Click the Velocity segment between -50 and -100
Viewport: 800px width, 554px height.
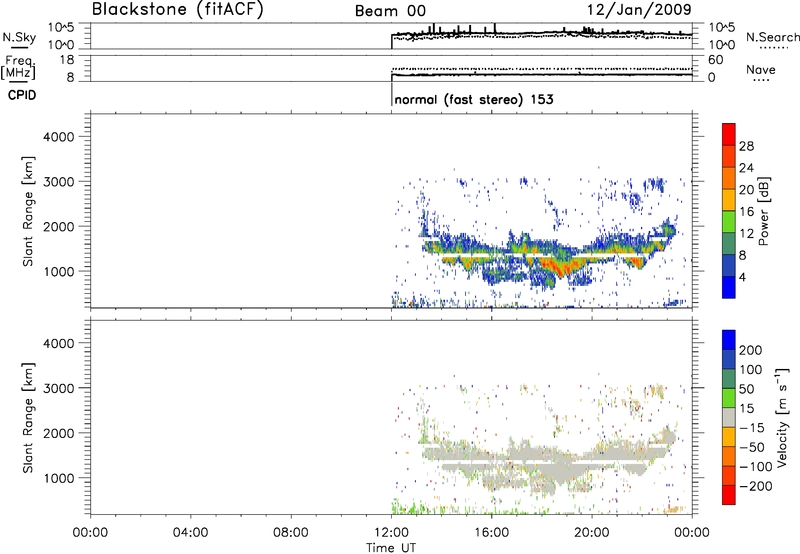(729, 456)
